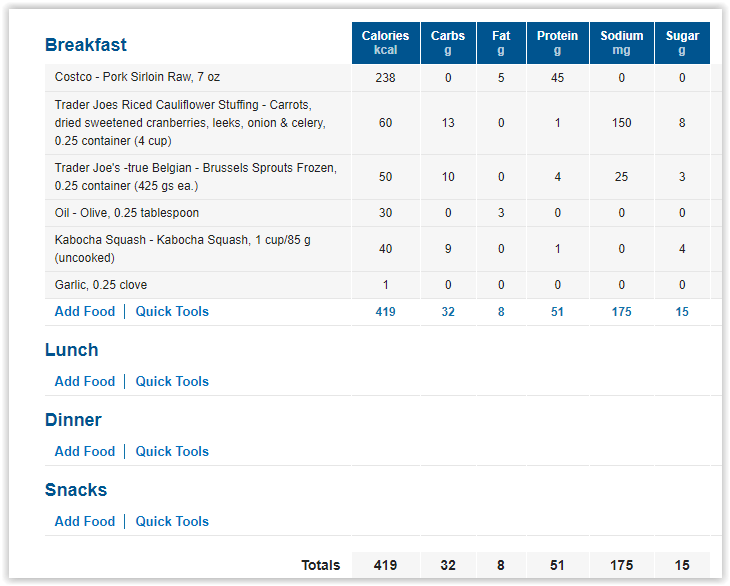The image size is (730, 586).
Task: Click Add Food under Breakfast
Action: (x=85, y=311)
